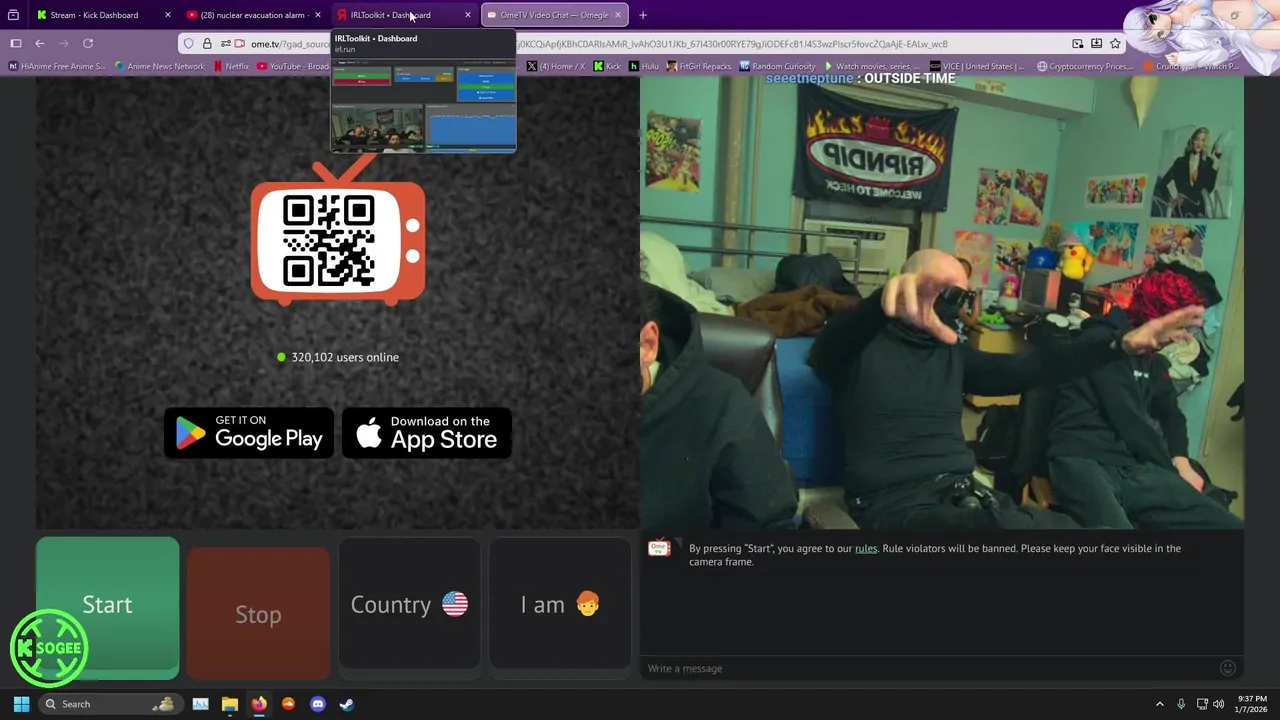Click the webcam video feed
The width and height of the screenshot is (1280, 720).
(942, 303)
